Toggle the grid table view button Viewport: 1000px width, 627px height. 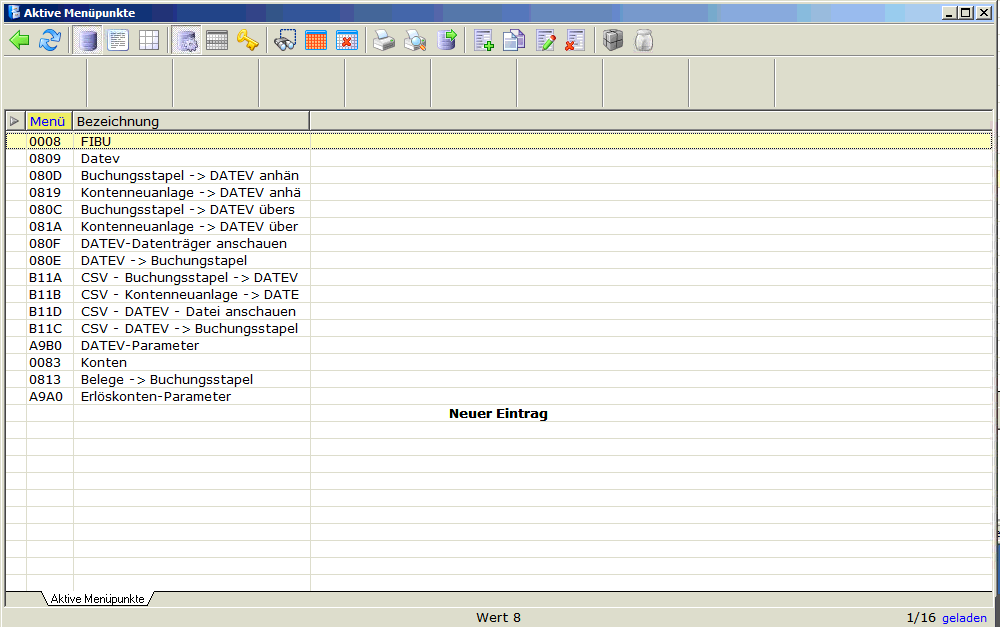148,41
